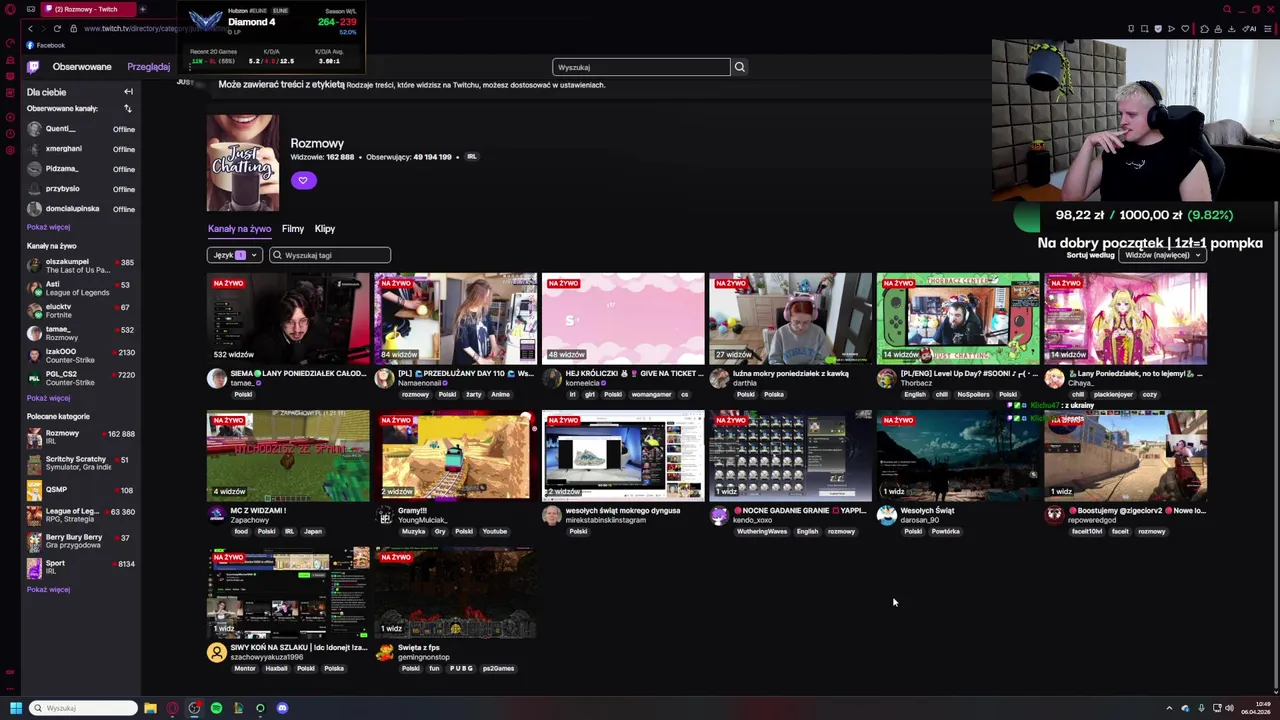Open Spotify from the taskbar
Image resolution: width=1280 pixels, height=720 pixels.
pos(216,708)
